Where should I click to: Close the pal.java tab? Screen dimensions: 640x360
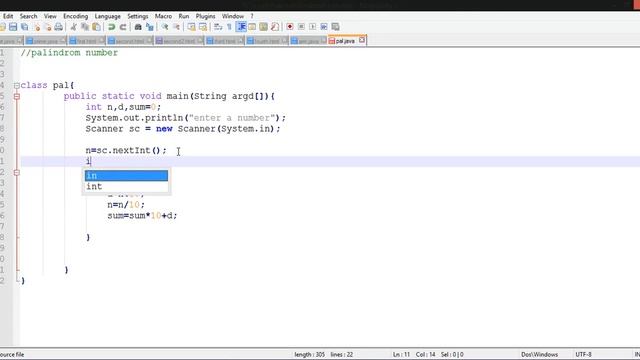pyautogui.click(x=362, y=40)
